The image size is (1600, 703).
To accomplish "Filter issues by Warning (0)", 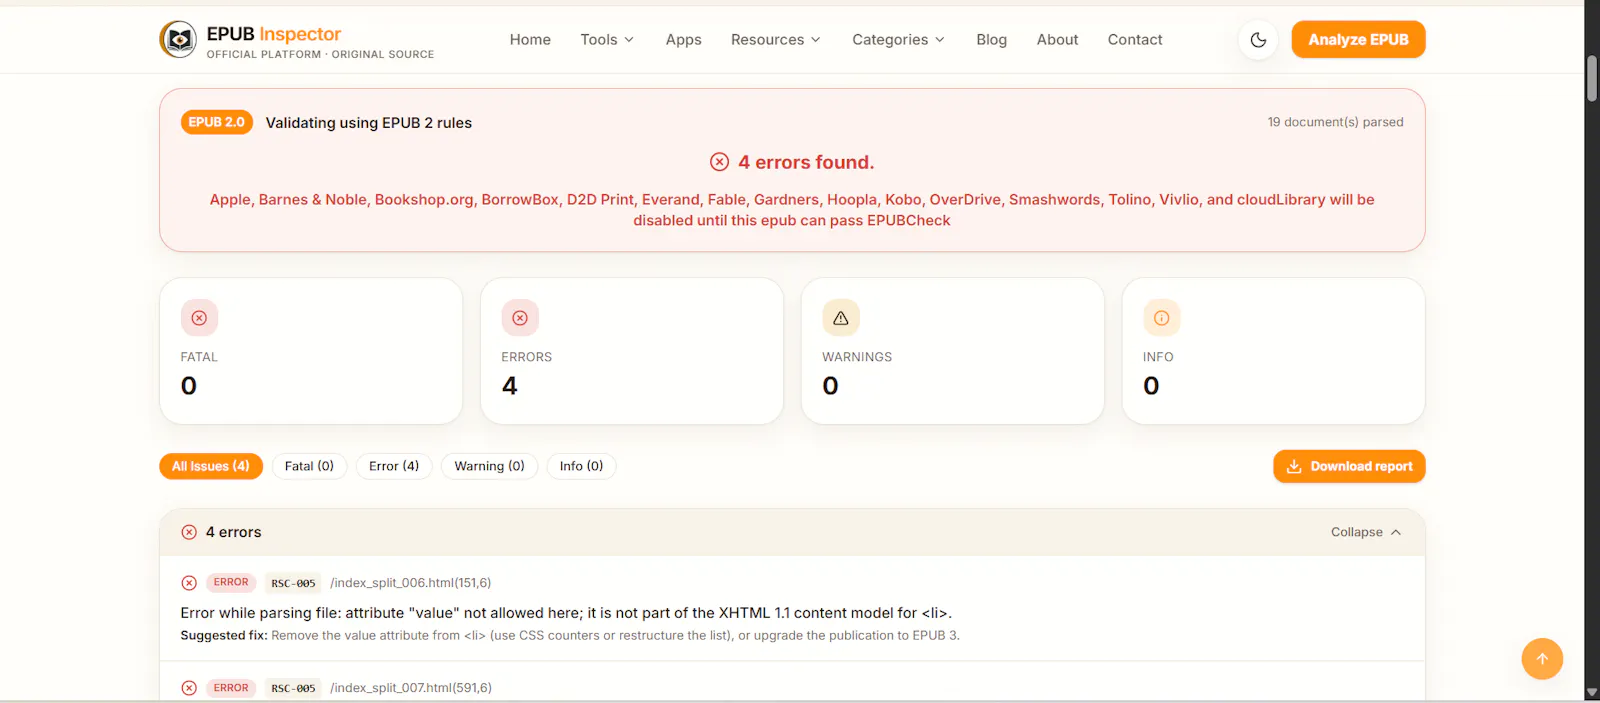I will (489, 466).
